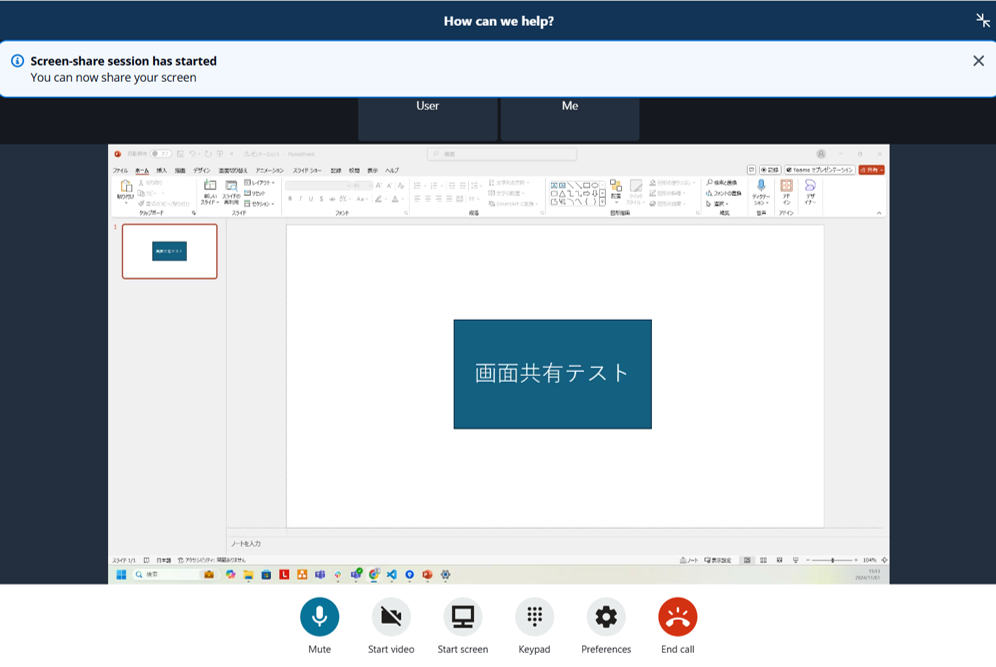This screenshot has height=667, width=996.
Task: Select the Me participant tile
Action: (570, 118)
